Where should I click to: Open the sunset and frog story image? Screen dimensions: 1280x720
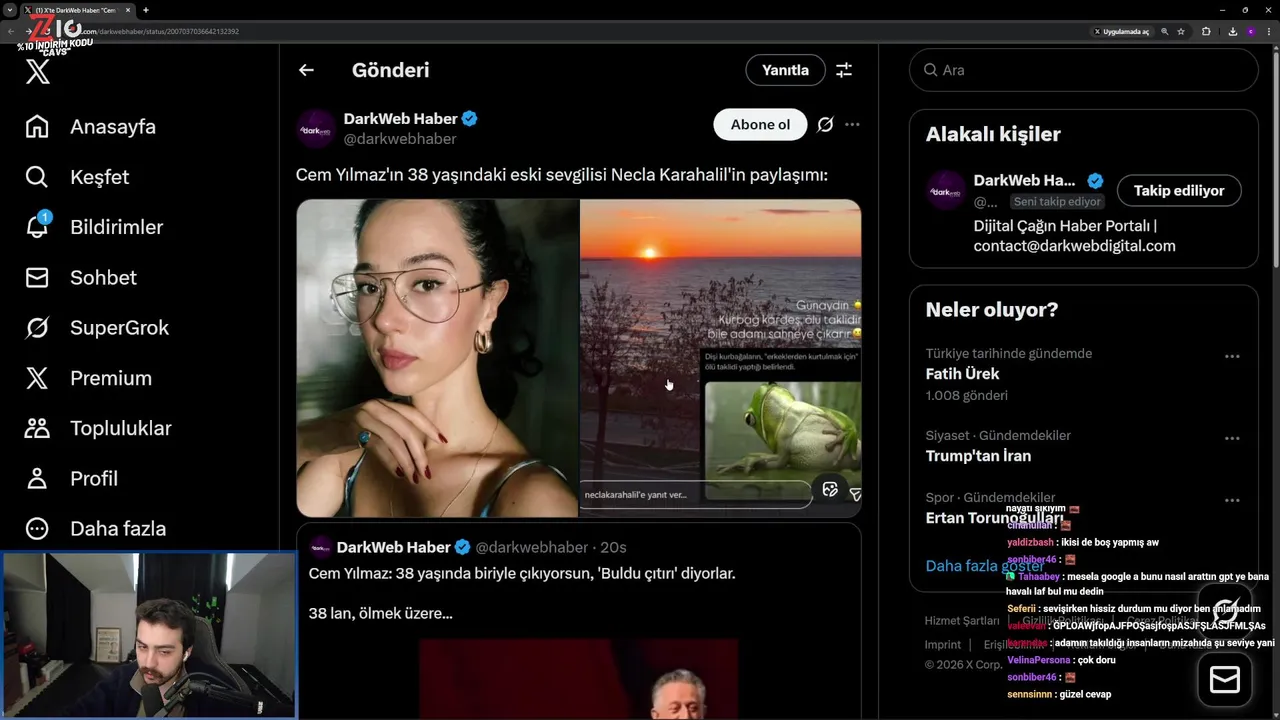(x=721, y=358)
